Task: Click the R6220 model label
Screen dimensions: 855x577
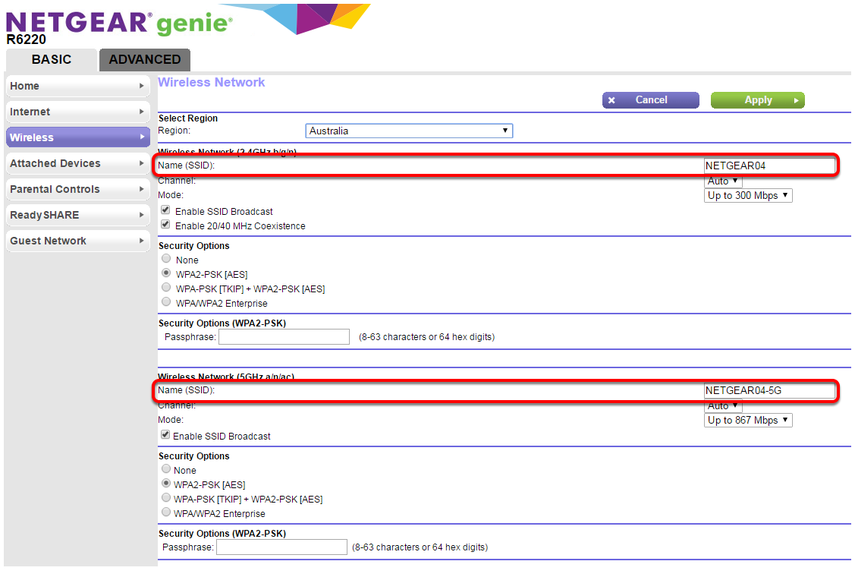Action: 26,40
